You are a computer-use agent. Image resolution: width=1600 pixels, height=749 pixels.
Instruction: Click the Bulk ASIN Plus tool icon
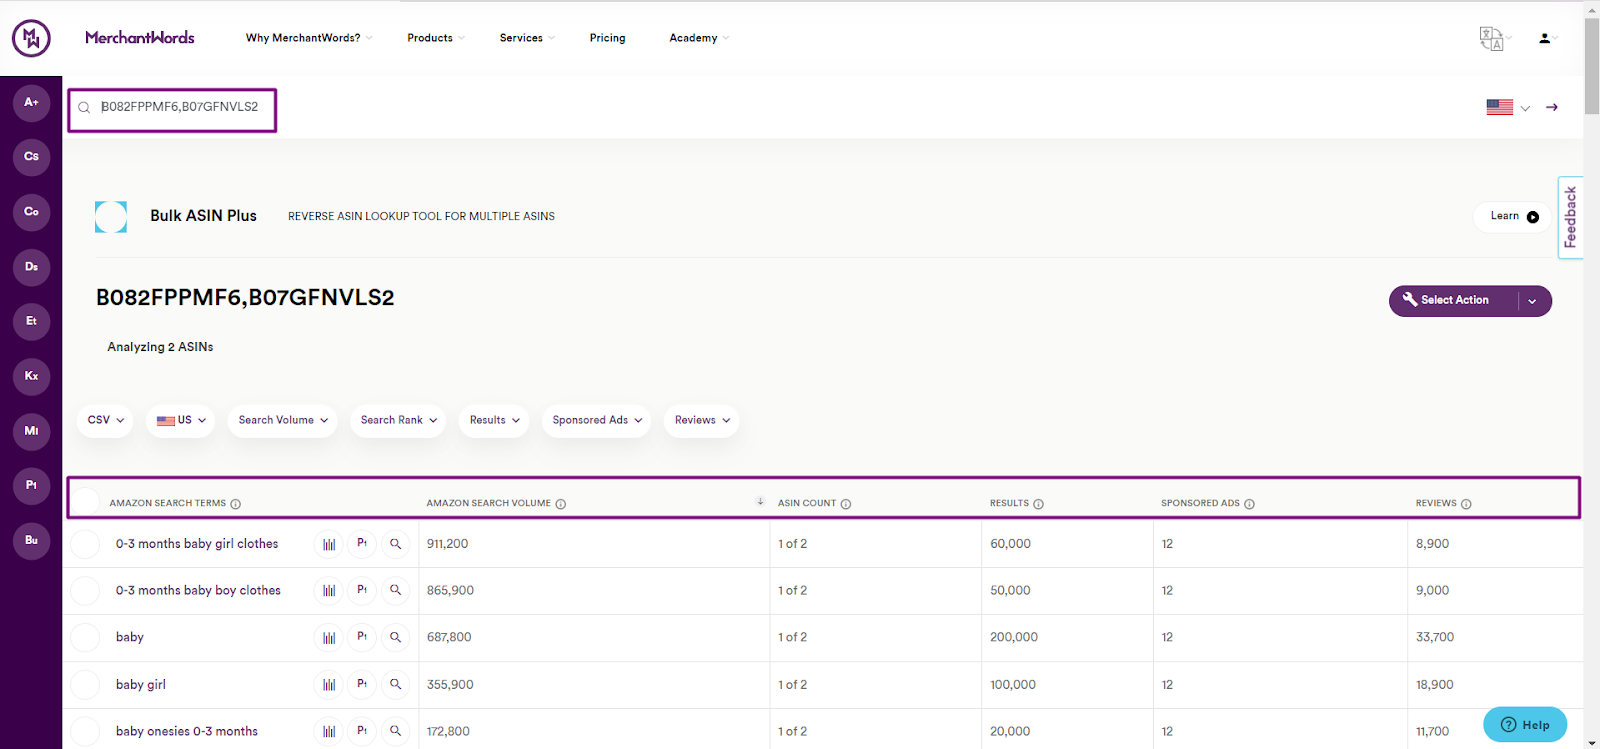[111, 217]
